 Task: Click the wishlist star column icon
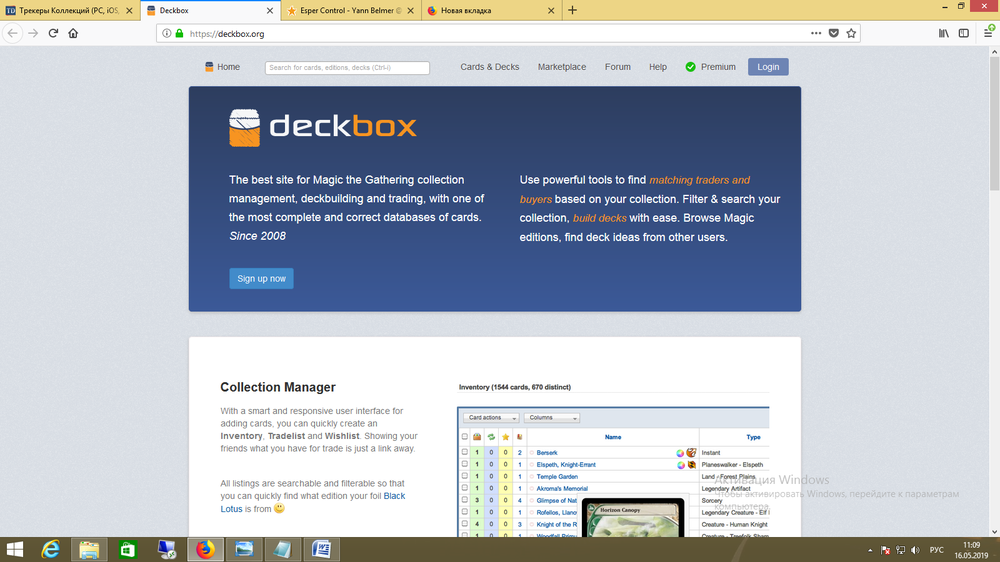(x=506, y=437)
